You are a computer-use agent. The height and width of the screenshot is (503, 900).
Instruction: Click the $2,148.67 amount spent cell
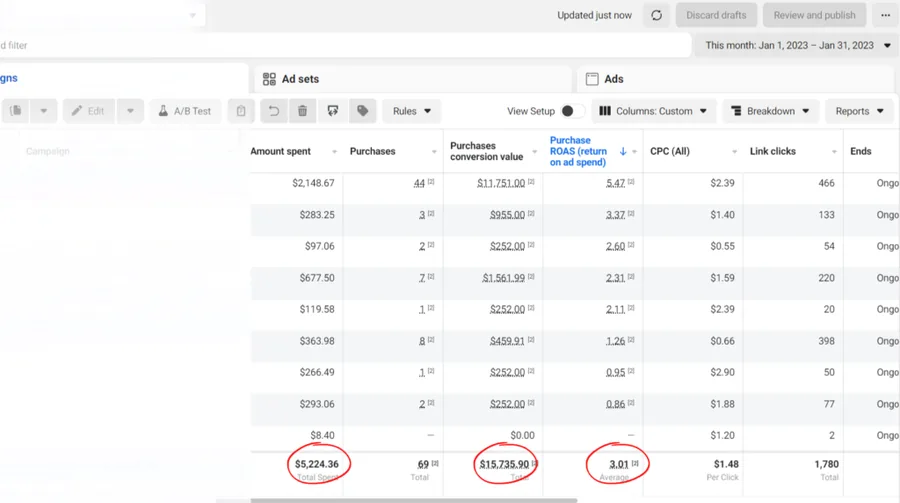pos(313,183)
